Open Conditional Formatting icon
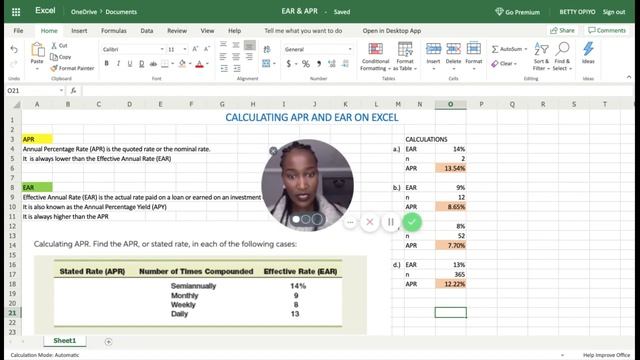Viewport: 640px width, 360px height. click(376, 49)
